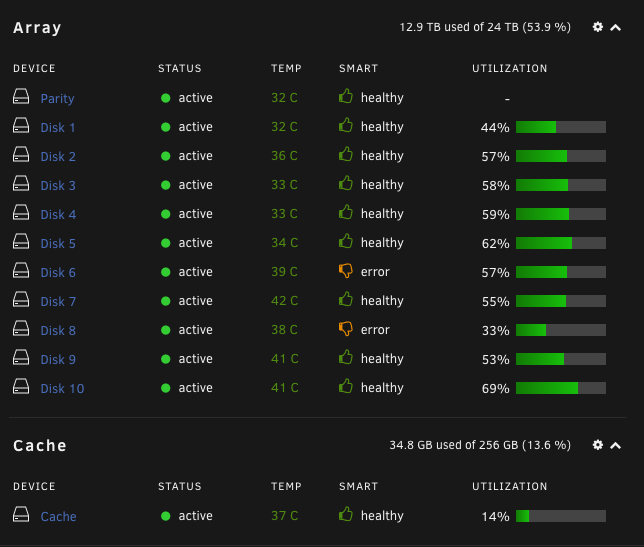This screenshot has height=547, width=644.
Task: Open the Cache section settings gear
Action: 598,445
